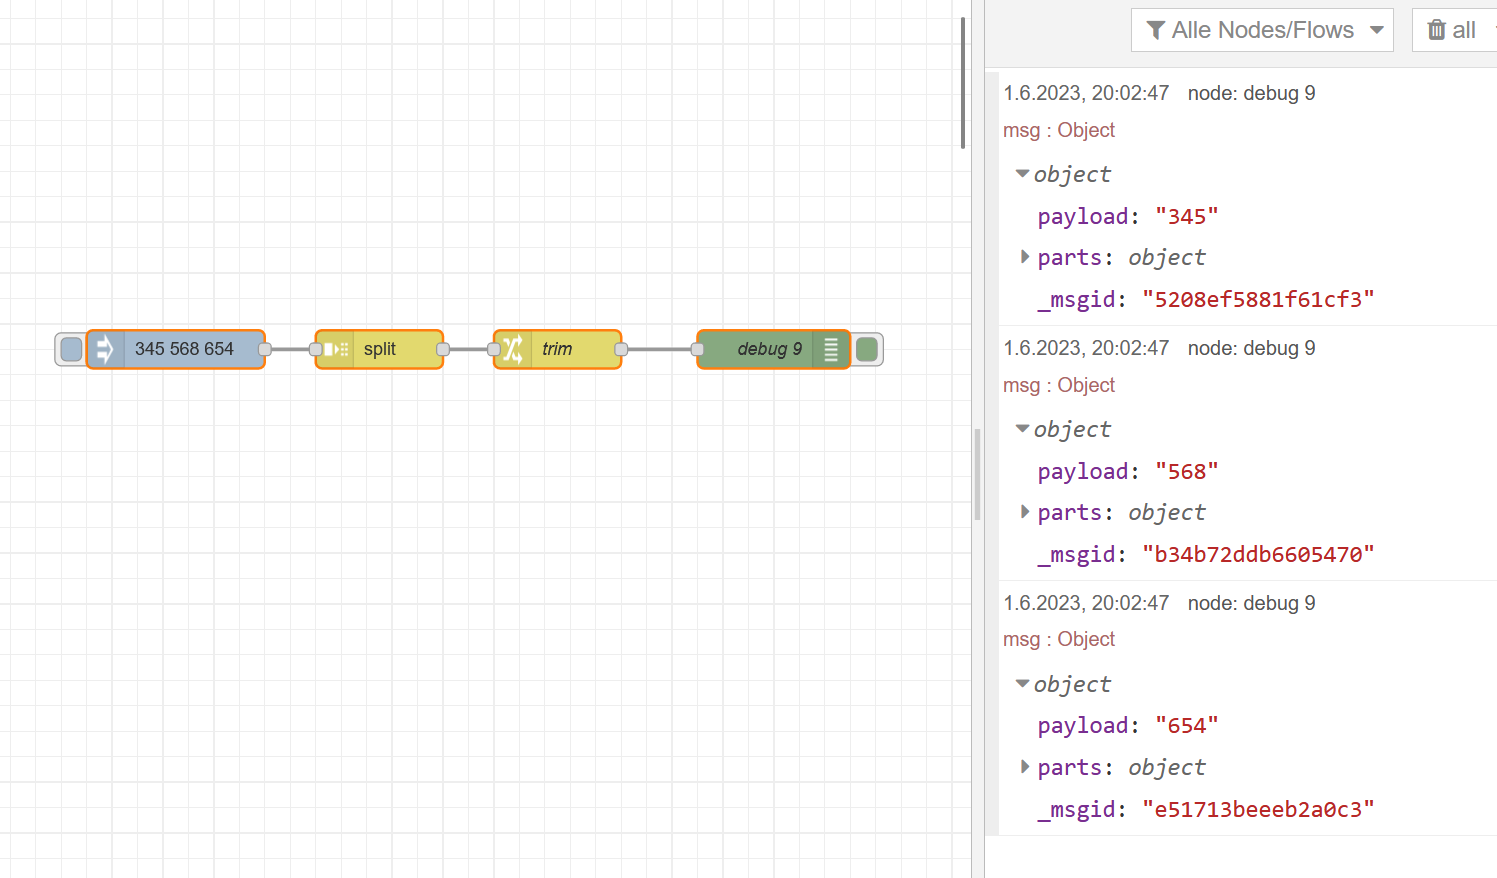Click 'msg : Object' label of second message
Viewport: 1497px width, 878px height.
(1059, 385)
